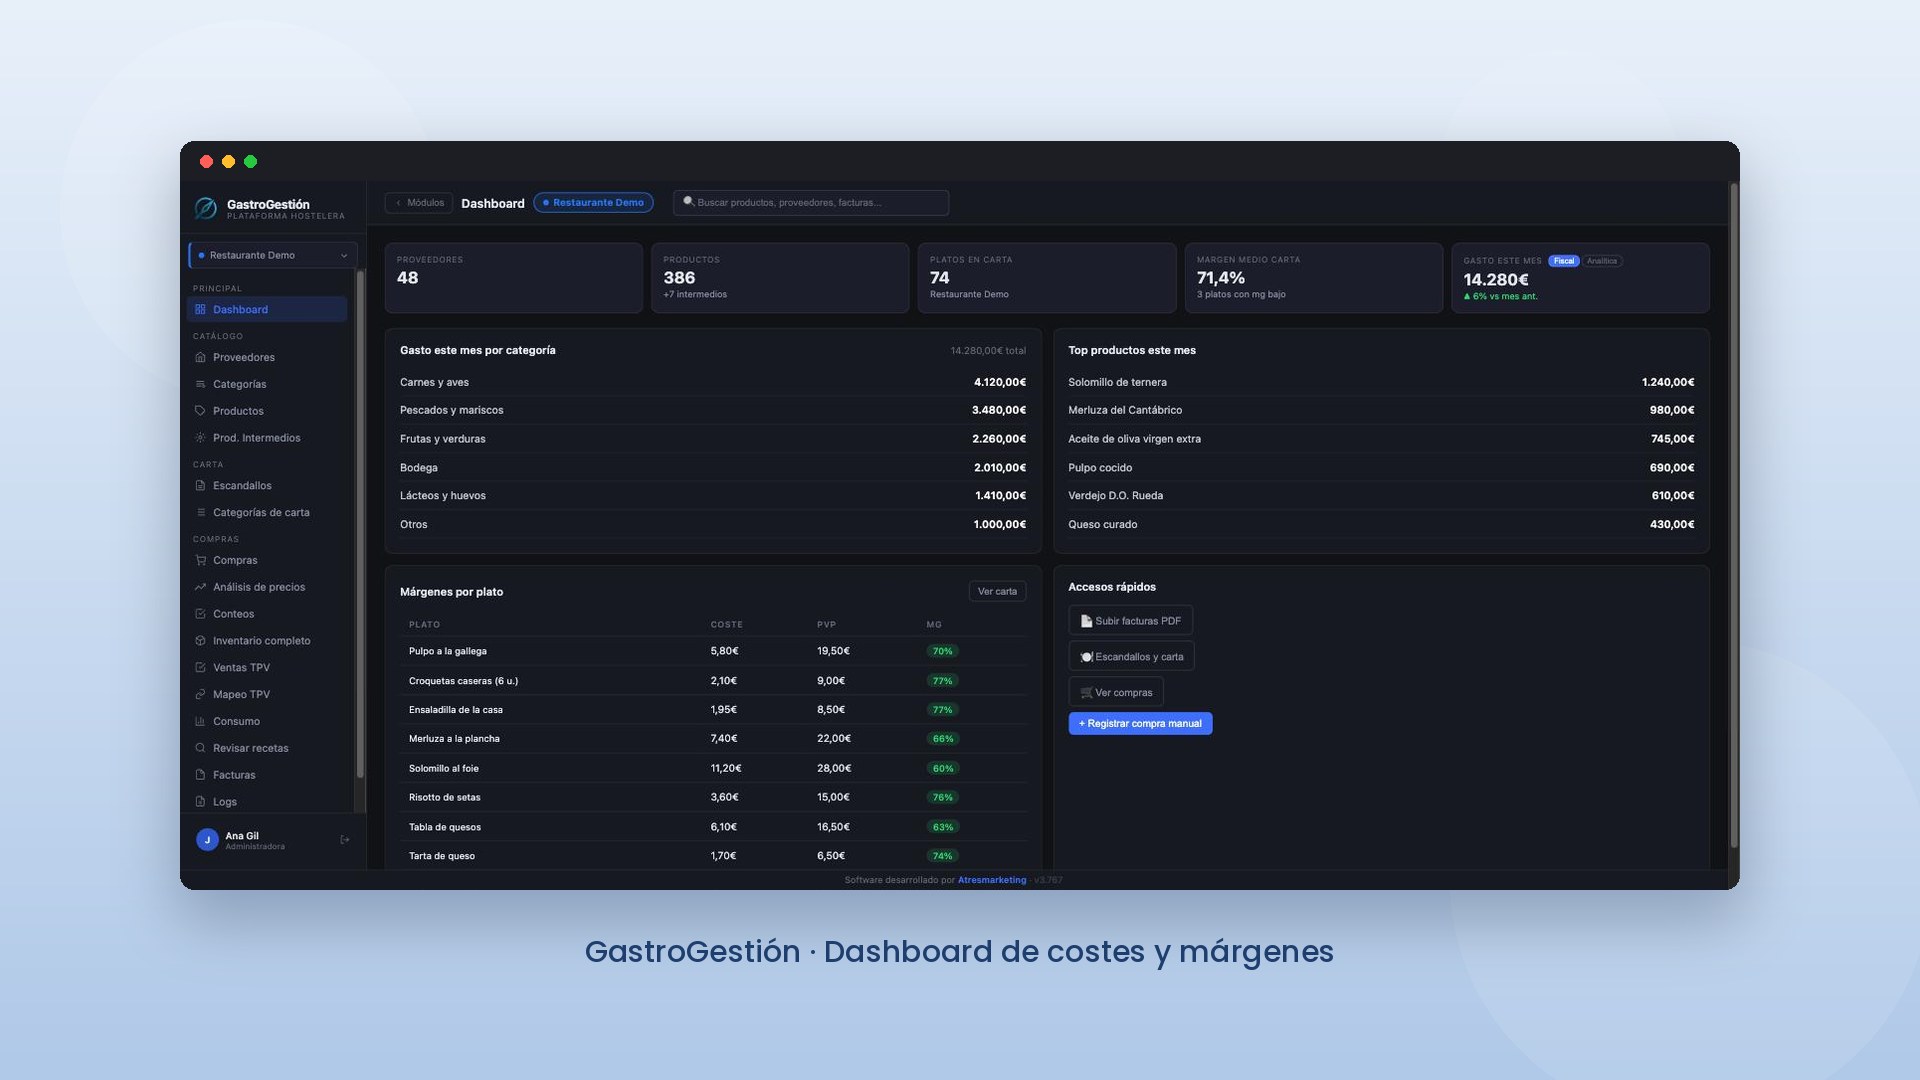Toggle the Restaurante Demo header pill
The height and width of the screenshot is (1080, 1920).
pos(593,203)
